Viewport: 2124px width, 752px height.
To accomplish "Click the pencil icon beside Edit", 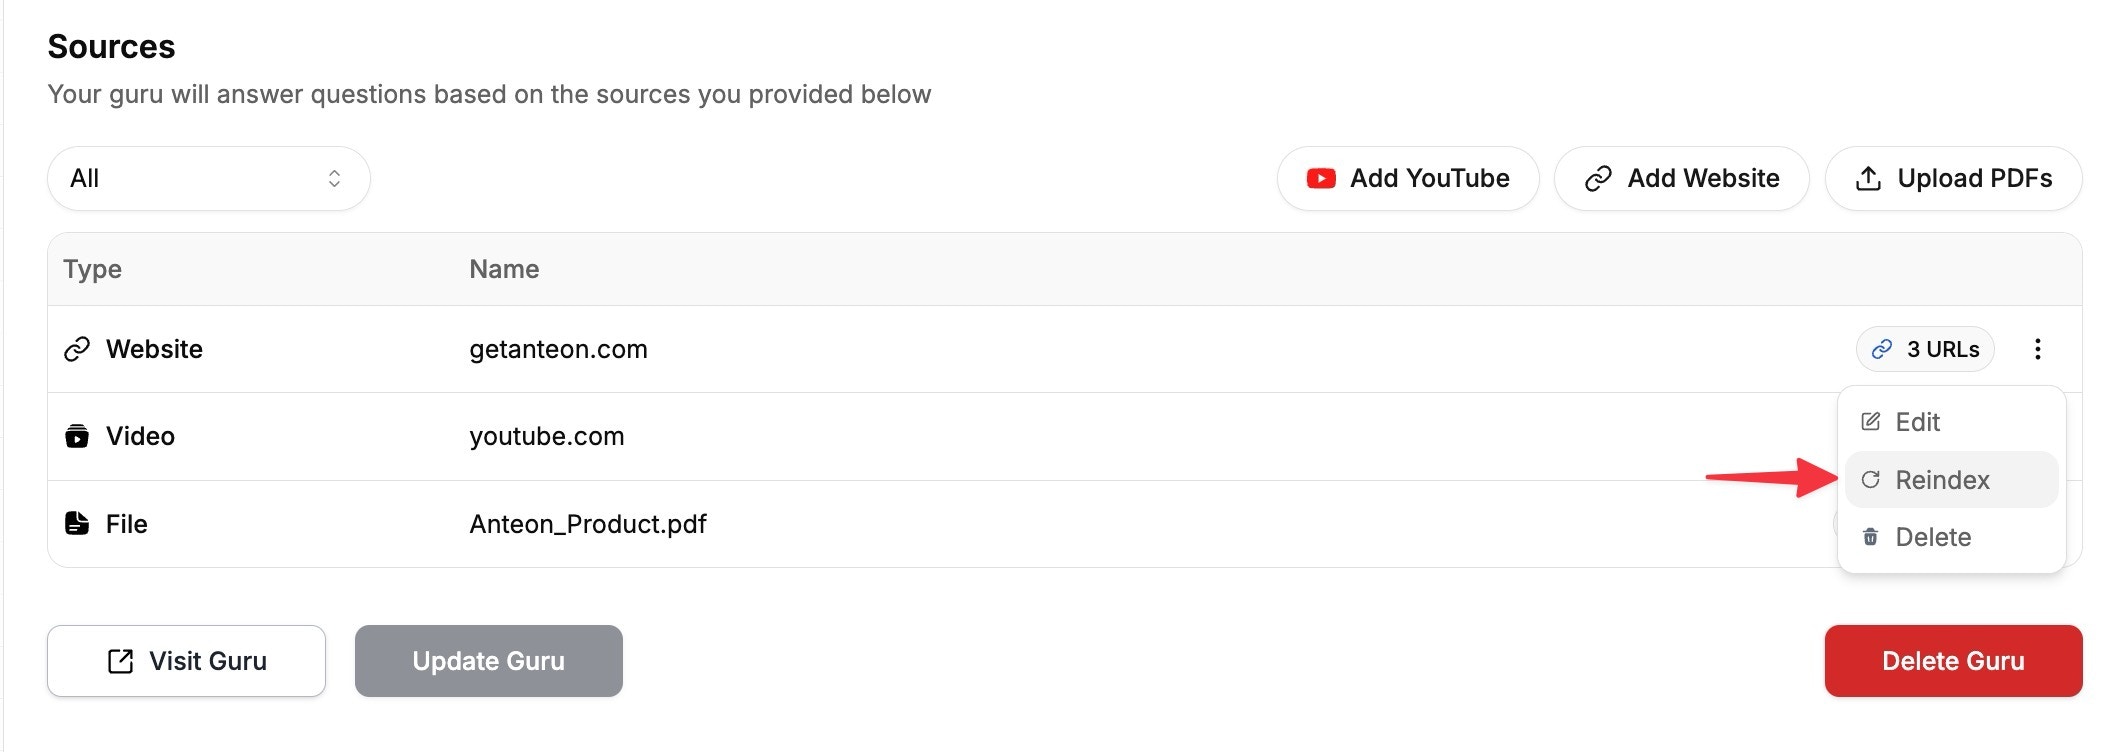I will click(x=1870, y=422).
